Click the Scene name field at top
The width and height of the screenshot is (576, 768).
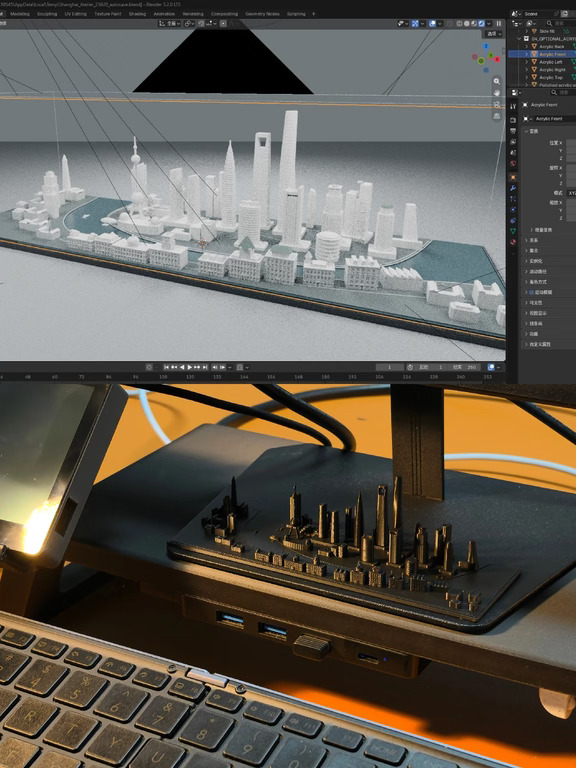click(x=539, y=14)
